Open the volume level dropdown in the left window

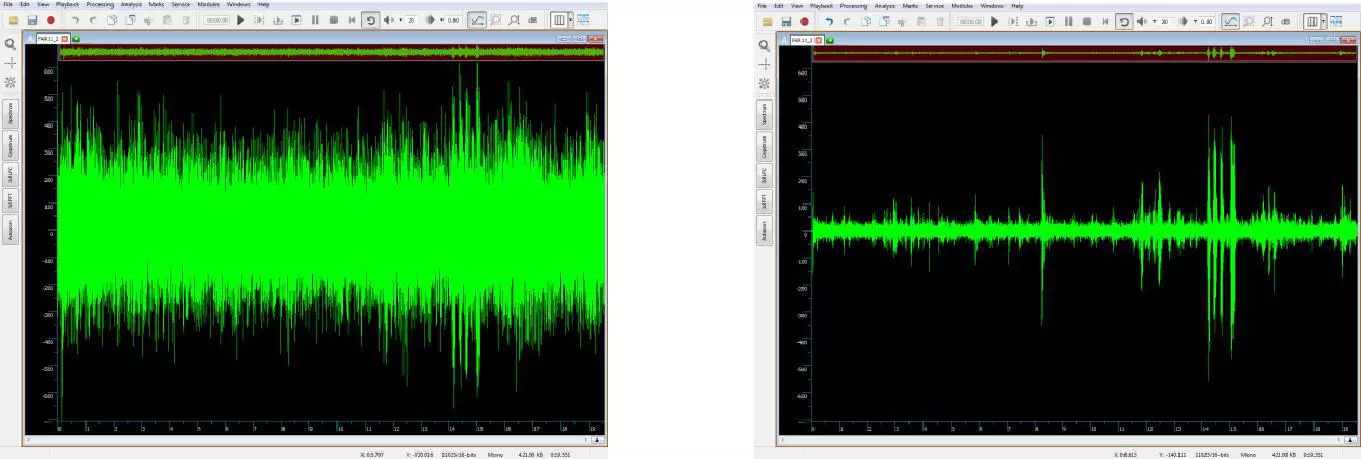point(401,20)
